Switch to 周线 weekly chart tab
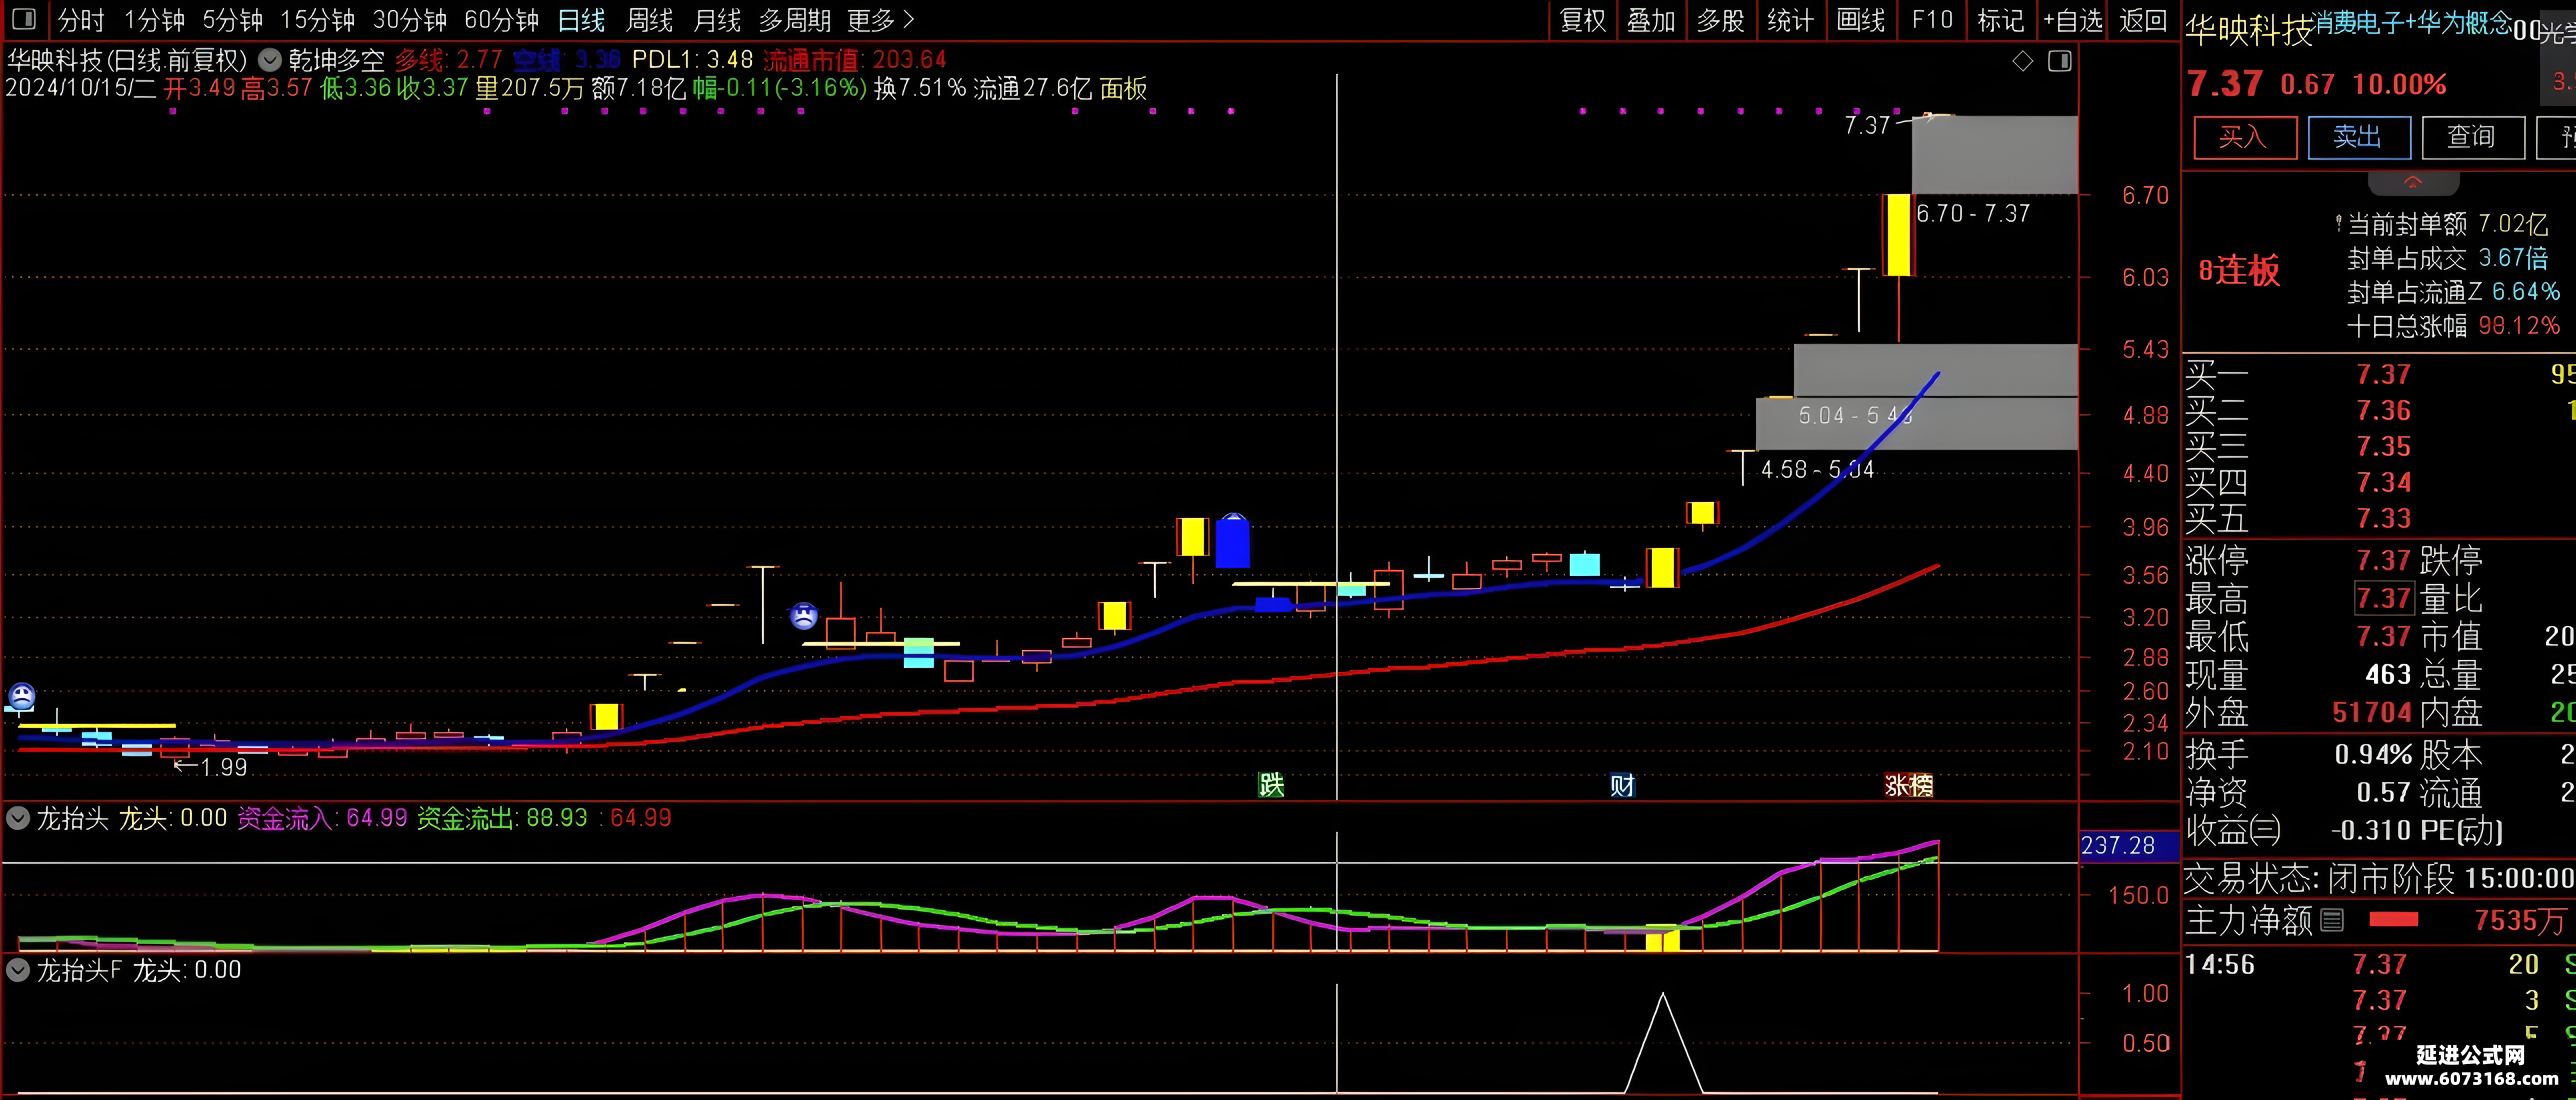2576x1100 pixels. [649, 20]
